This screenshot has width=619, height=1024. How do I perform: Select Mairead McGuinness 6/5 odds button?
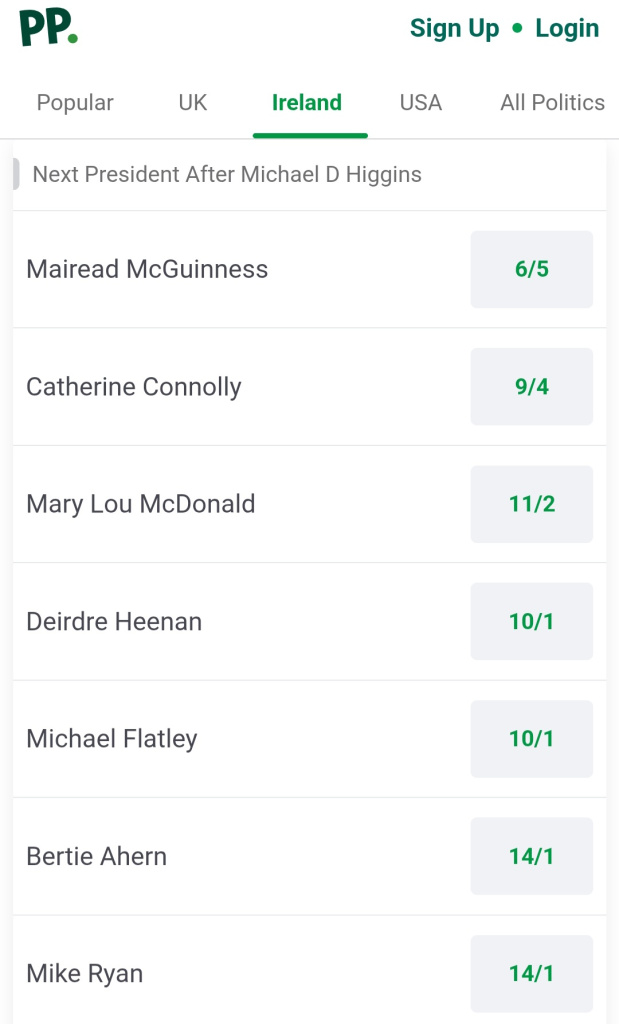pyautogui.click(x=532, y=269)
